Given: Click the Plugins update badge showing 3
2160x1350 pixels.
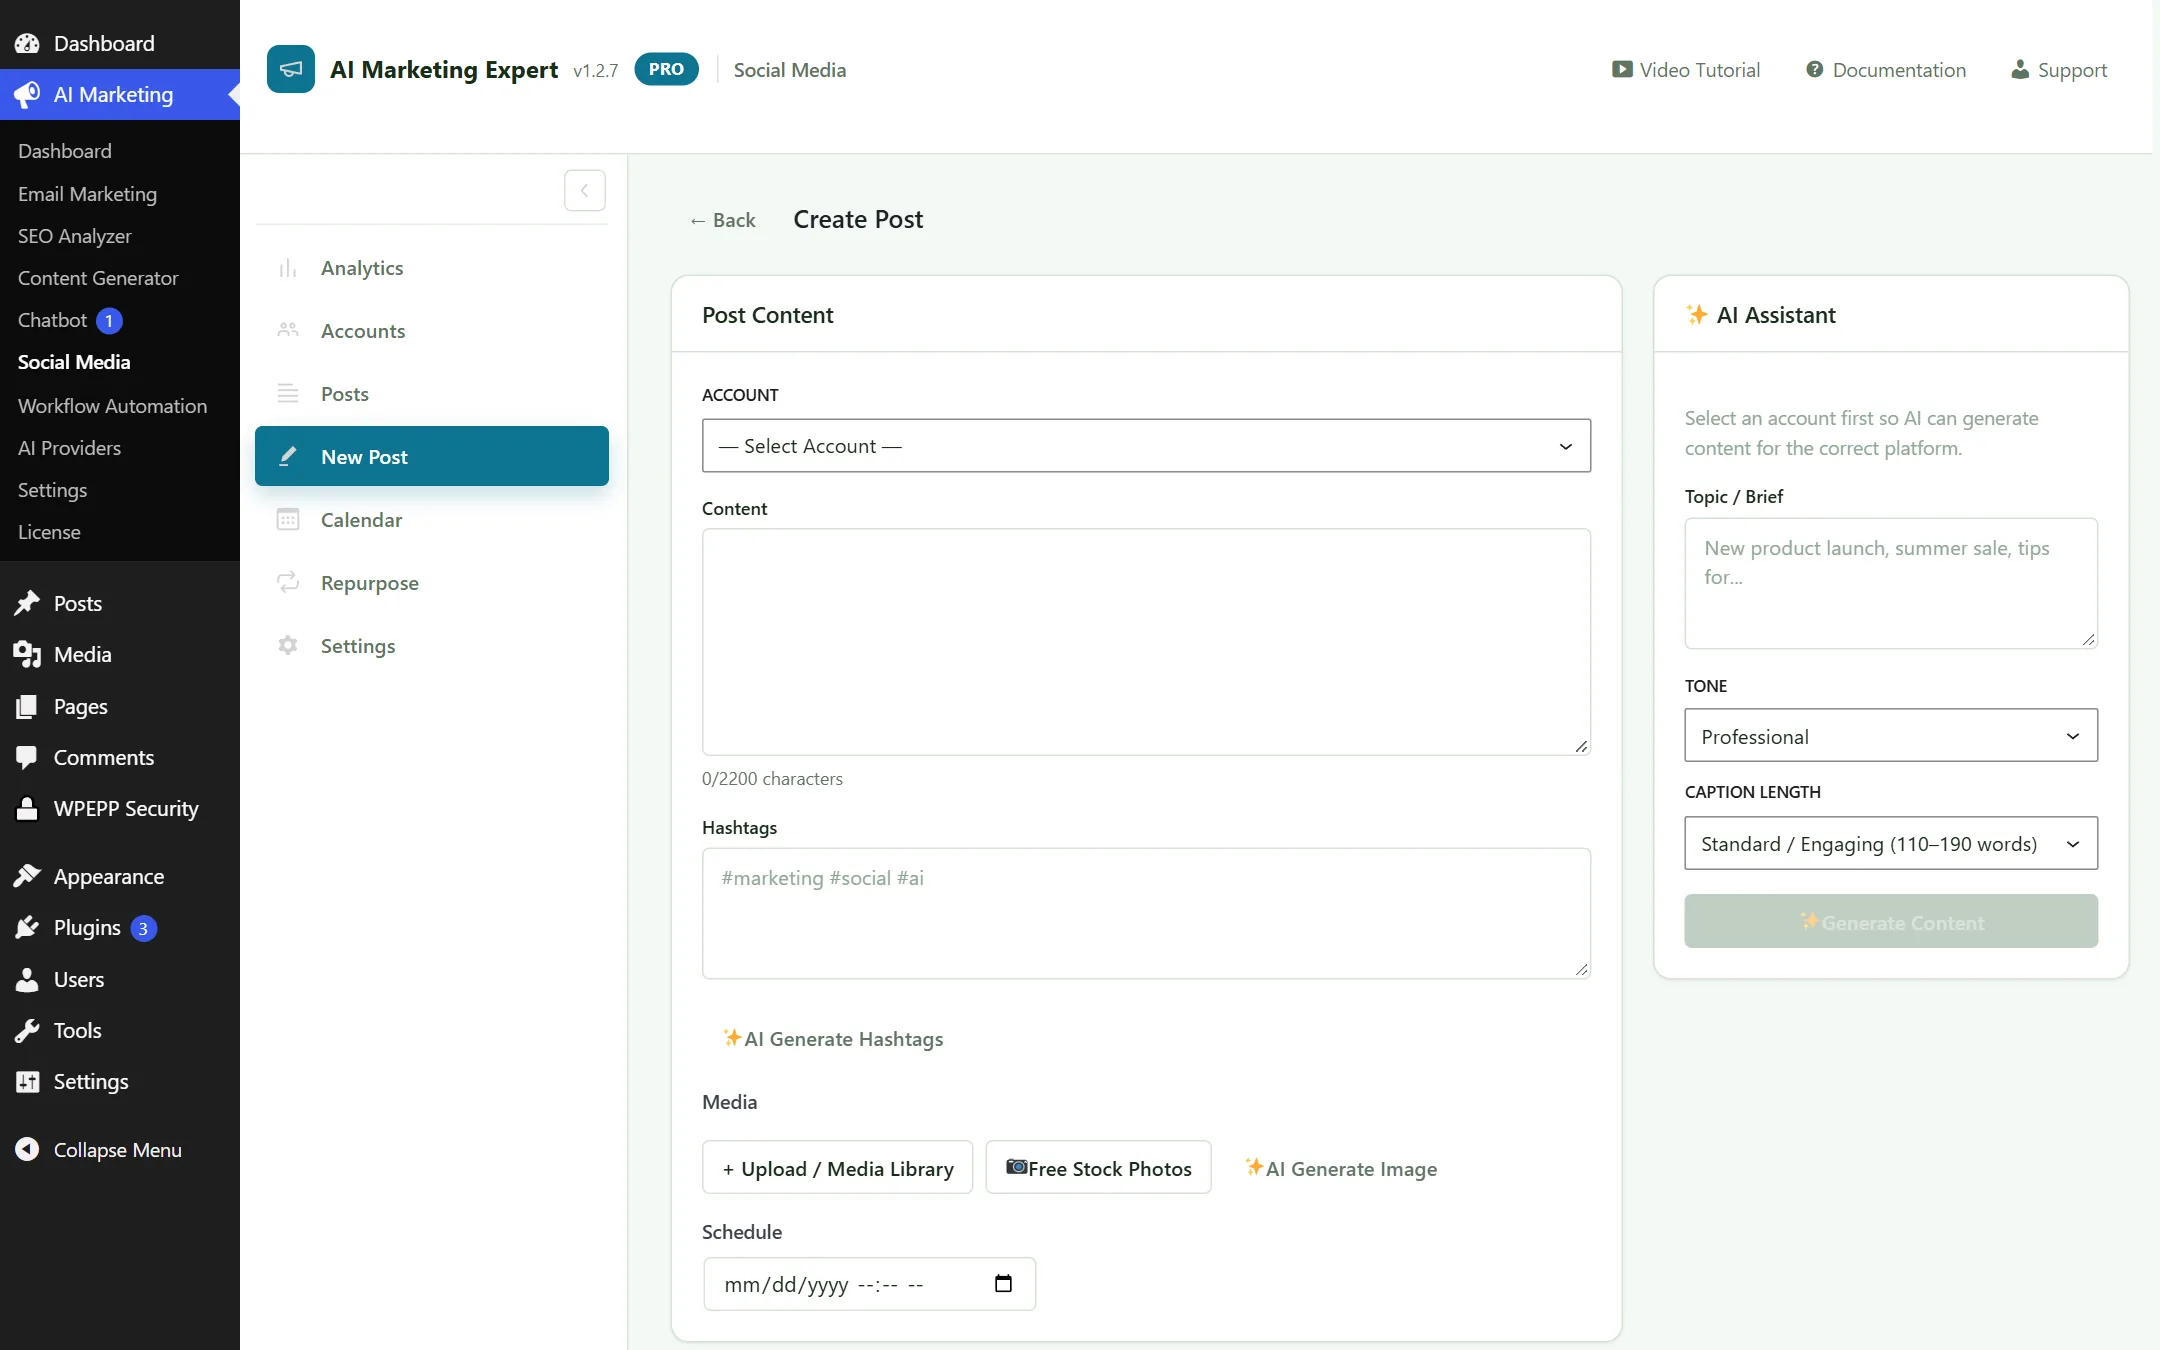Looking at the screenshot, I should pyautogui.click(x=143, y=929).
